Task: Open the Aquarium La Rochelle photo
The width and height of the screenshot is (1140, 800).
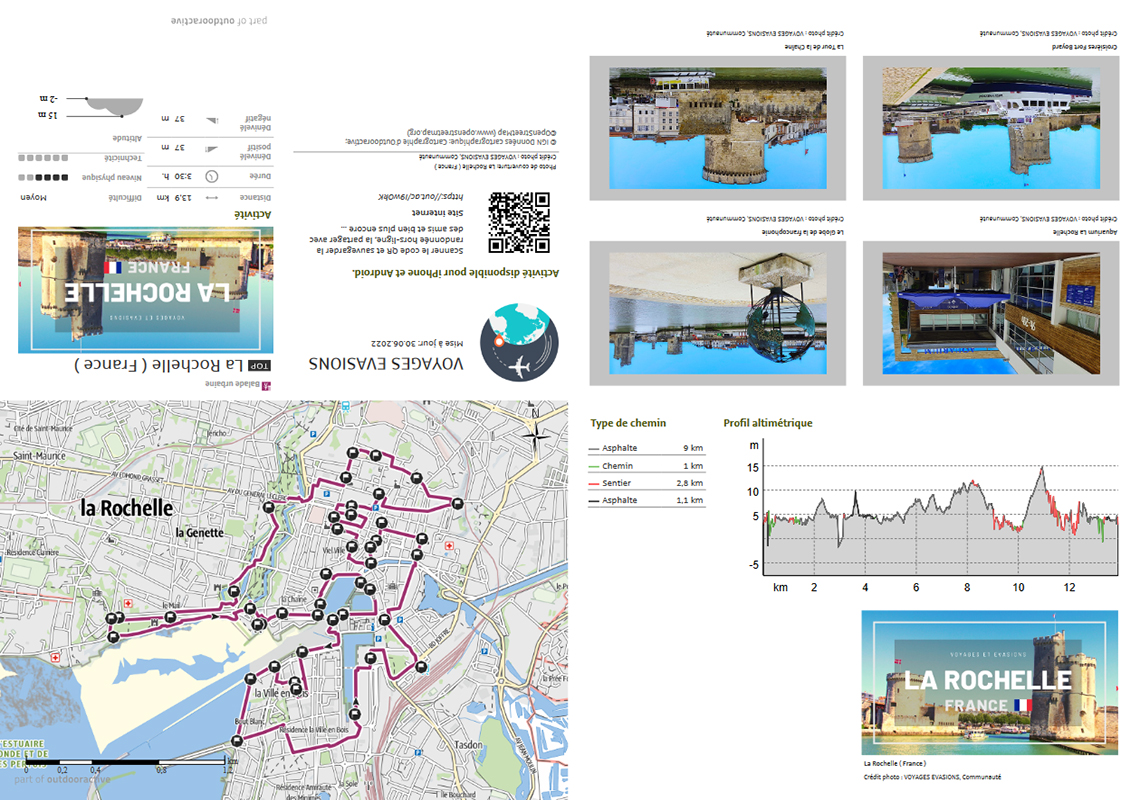Action: coord(991,313)
